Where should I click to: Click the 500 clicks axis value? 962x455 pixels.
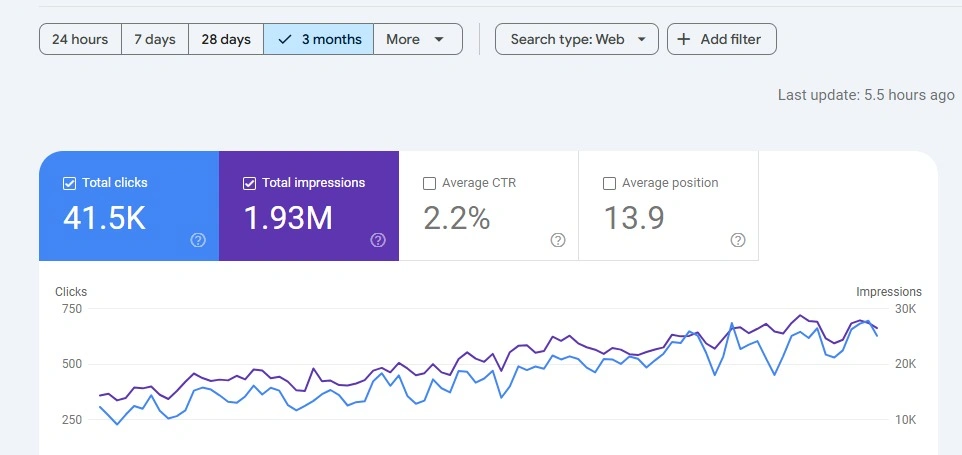point(72,364)
